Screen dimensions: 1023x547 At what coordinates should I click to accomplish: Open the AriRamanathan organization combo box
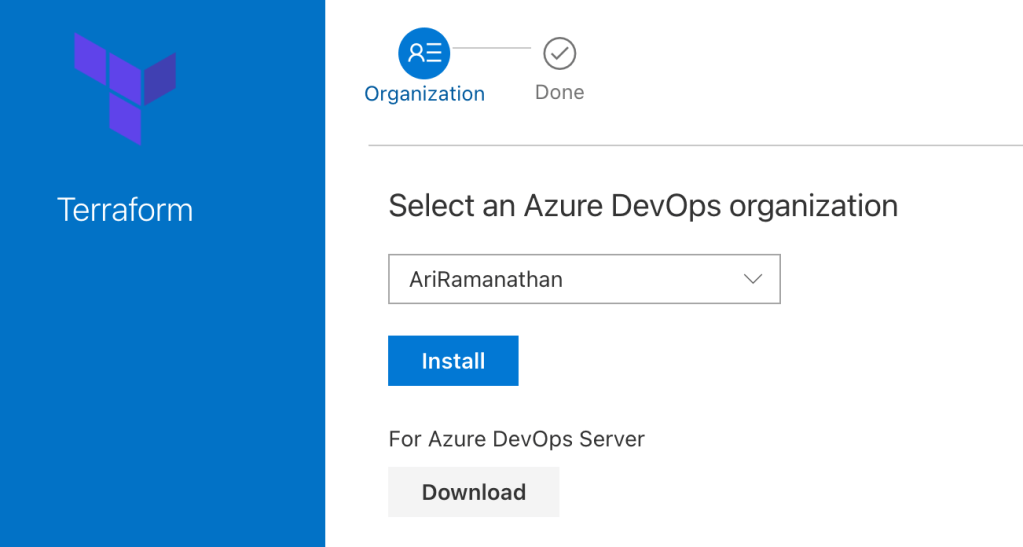[583, 279]
